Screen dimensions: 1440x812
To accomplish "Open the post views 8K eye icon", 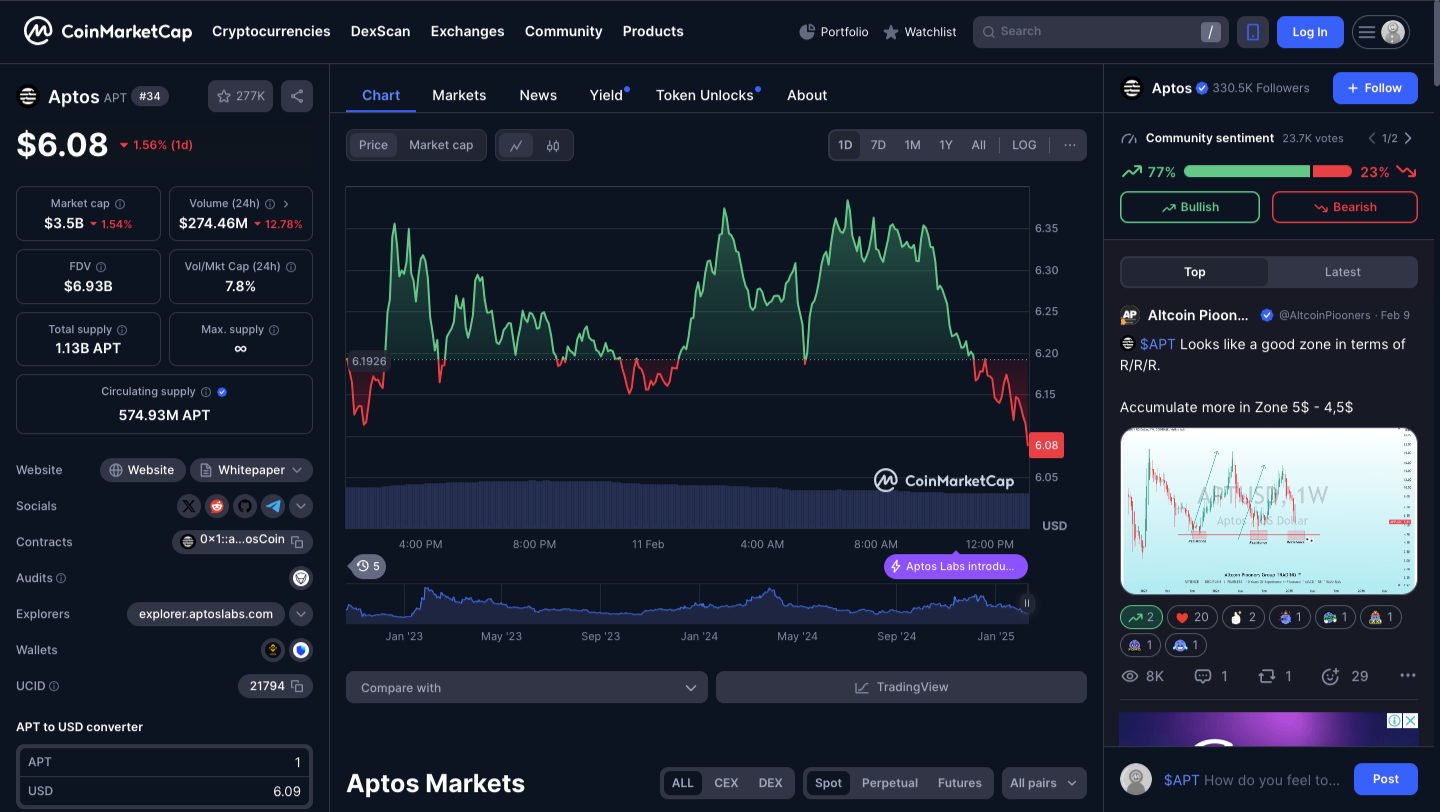I will [1131, 676].
